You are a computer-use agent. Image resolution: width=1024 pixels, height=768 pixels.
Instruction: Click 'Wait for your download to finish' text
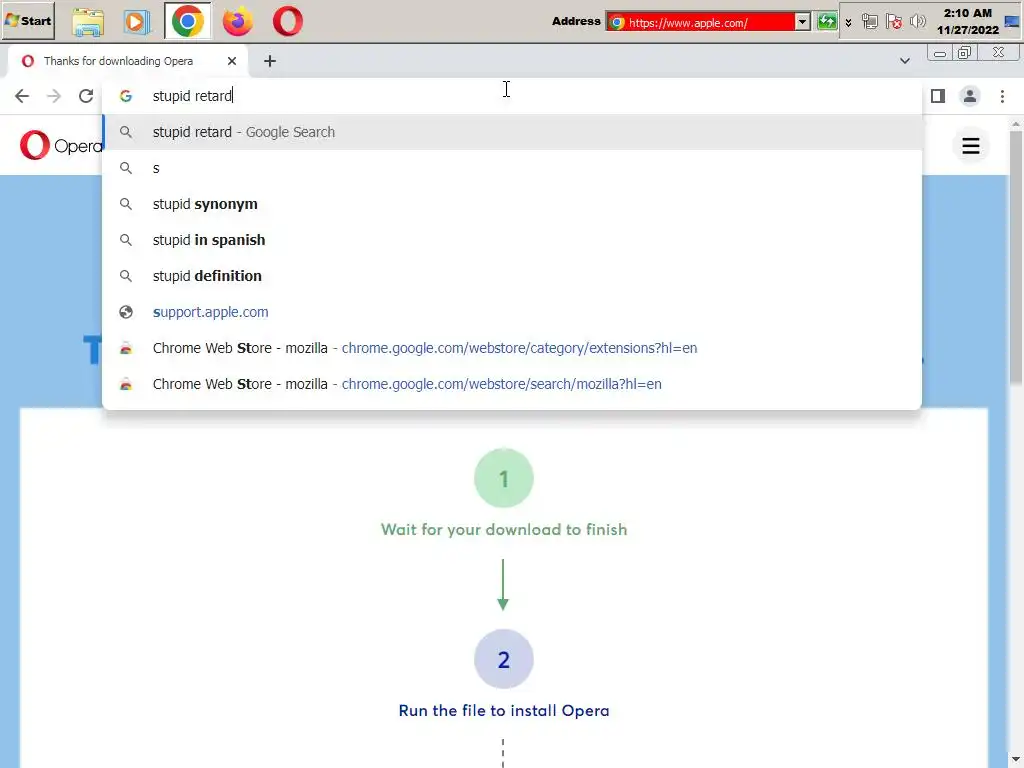tap(504, 529)
